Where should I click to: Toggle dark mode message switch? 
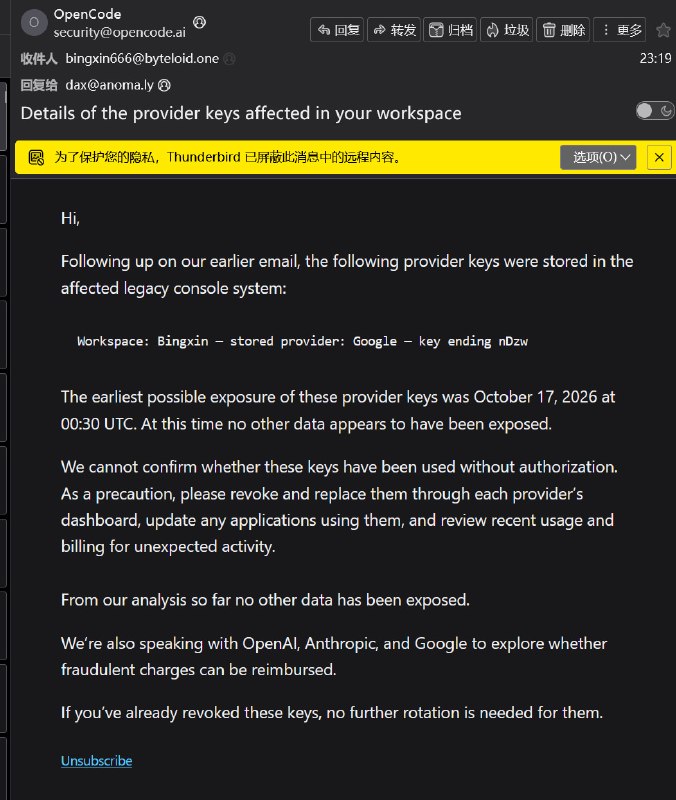click(x=655, y=111)
